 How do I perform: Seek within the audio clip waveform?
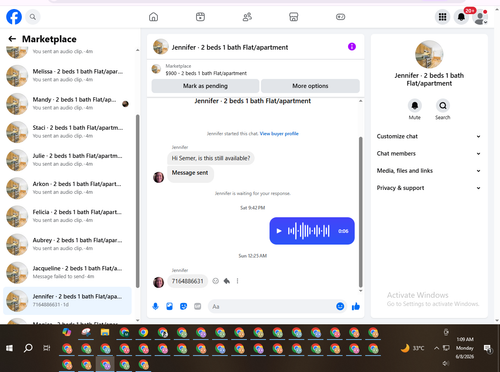(x=309, y=231)
